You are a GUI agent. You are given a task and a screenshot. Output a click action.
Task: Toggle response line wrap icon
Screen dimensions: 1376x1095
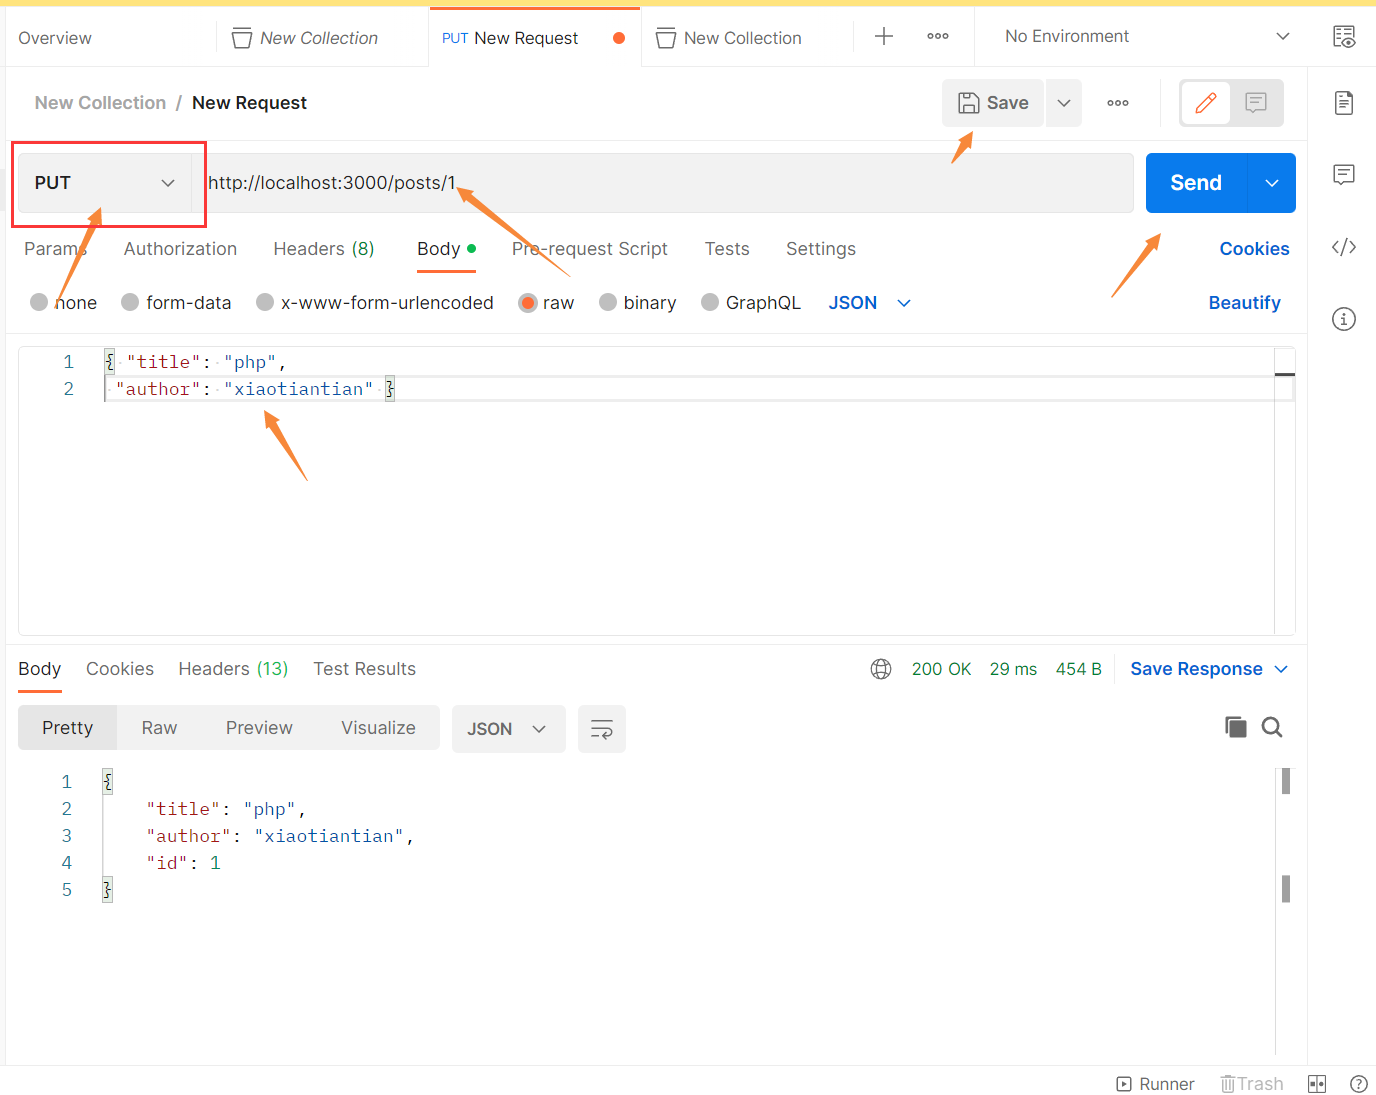pos(602,729)
